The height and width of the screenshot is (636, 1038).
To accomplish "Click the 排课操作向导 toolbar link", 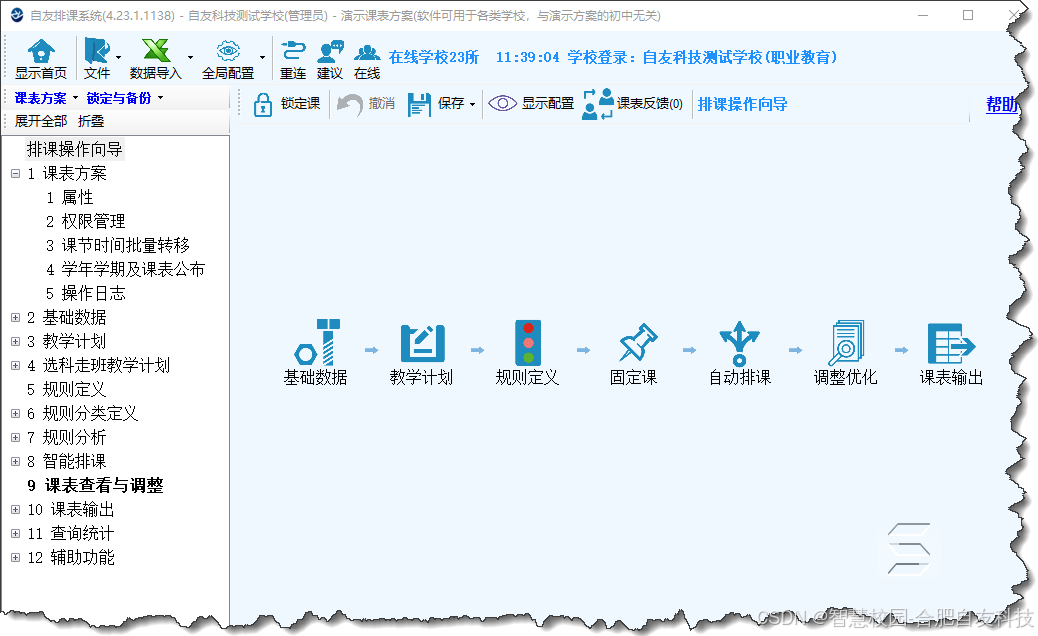I will pos(742,104).
